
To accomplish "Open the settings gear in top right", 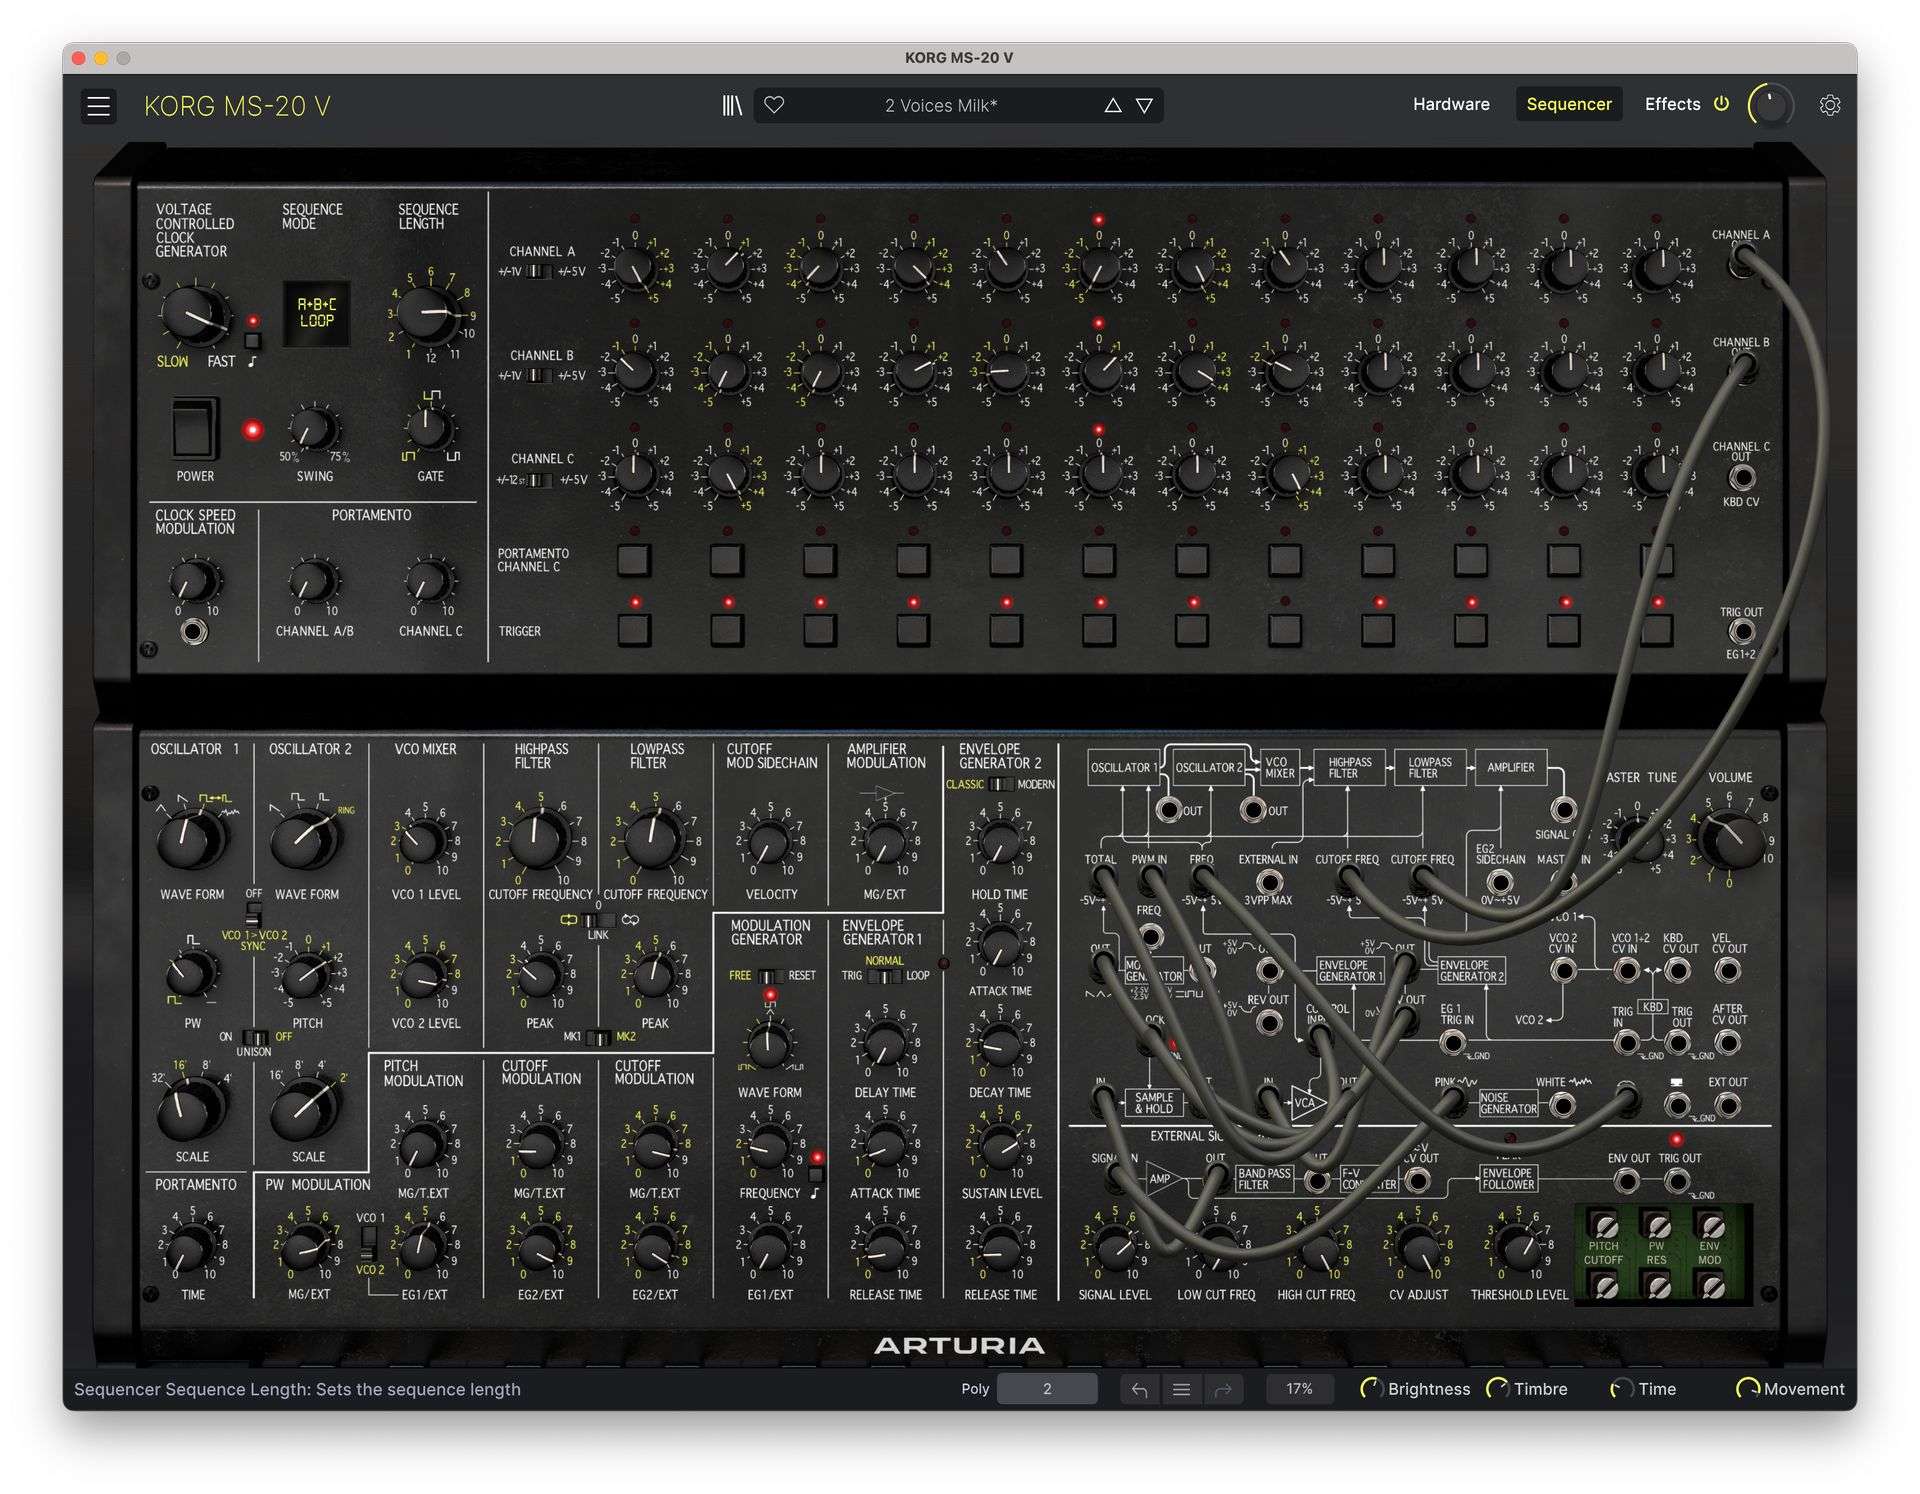I will [1830, 104].
